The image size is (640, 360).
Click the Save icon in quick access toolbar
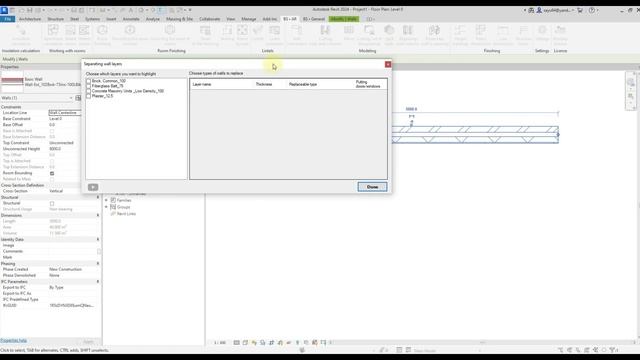(30, 10)
